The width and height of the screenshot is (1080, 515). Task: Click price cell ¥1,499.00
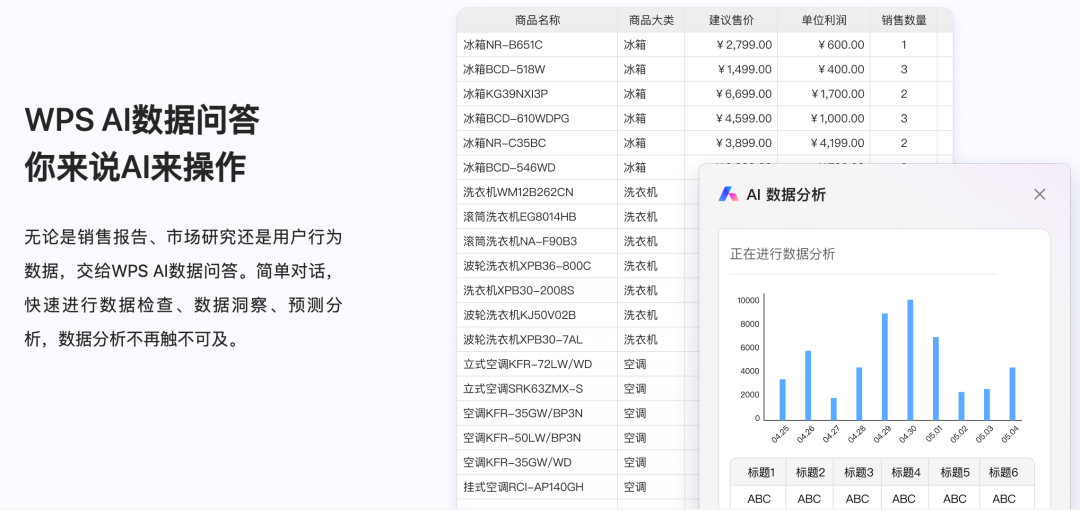click(x=731, y=70)
